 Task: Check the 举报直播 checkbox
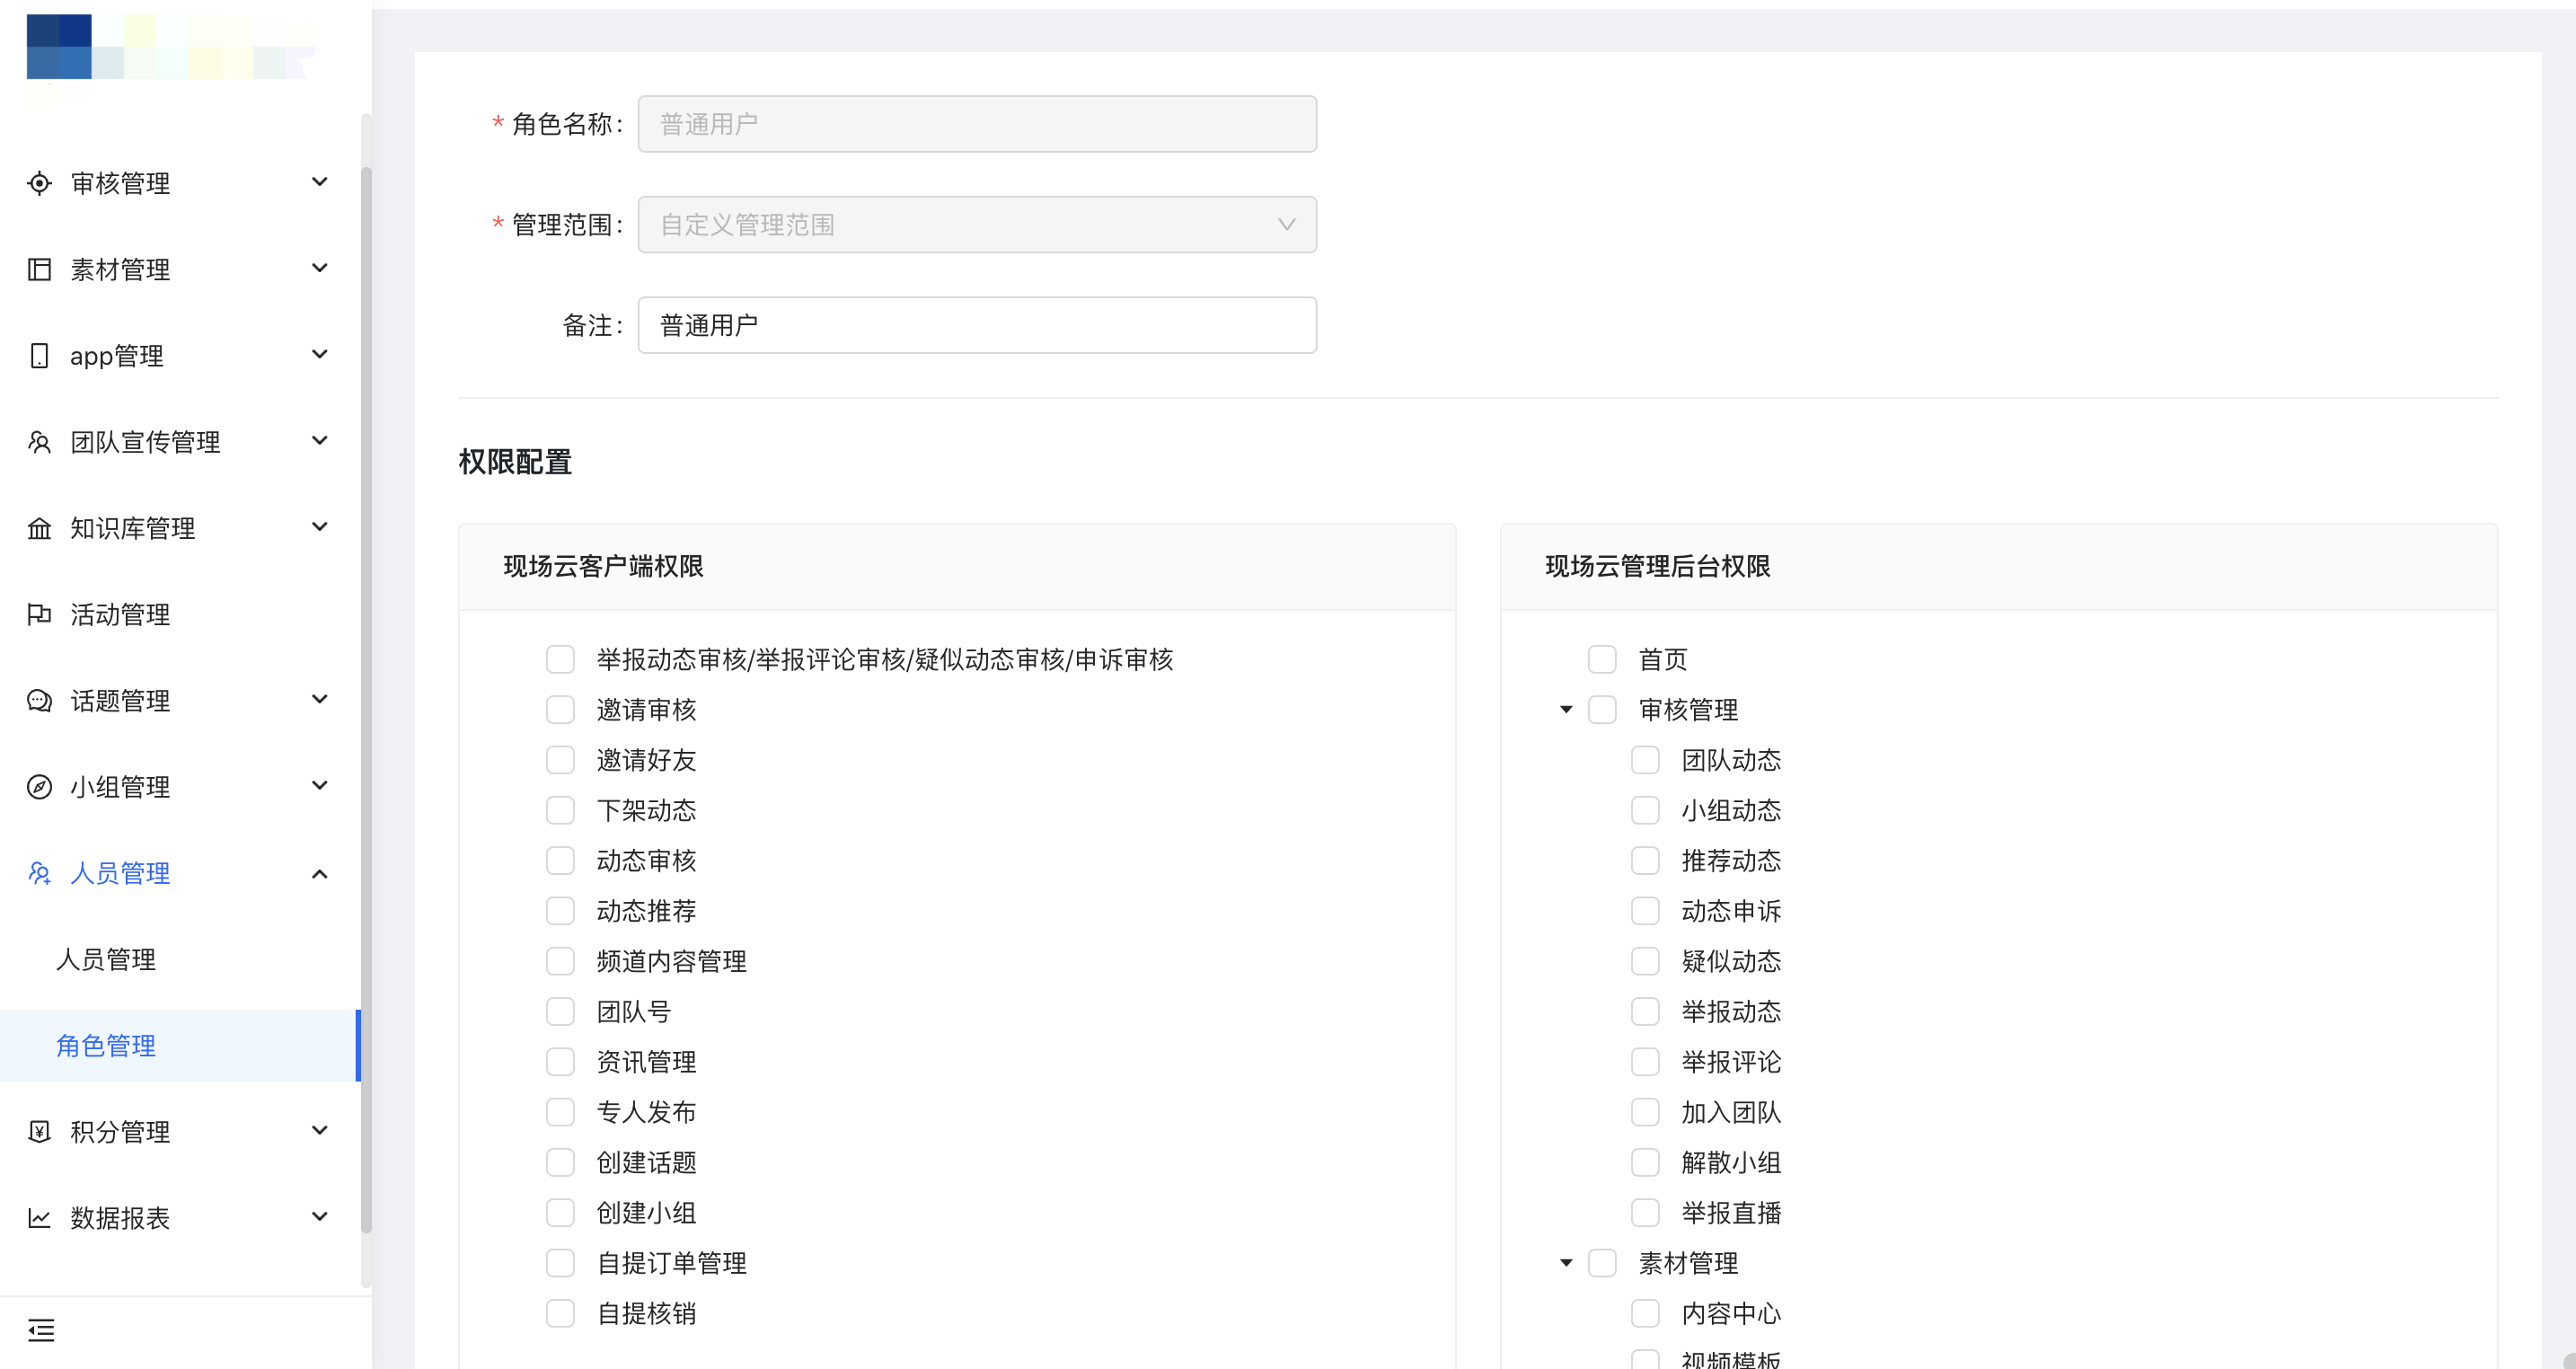coord(1645,1213)
